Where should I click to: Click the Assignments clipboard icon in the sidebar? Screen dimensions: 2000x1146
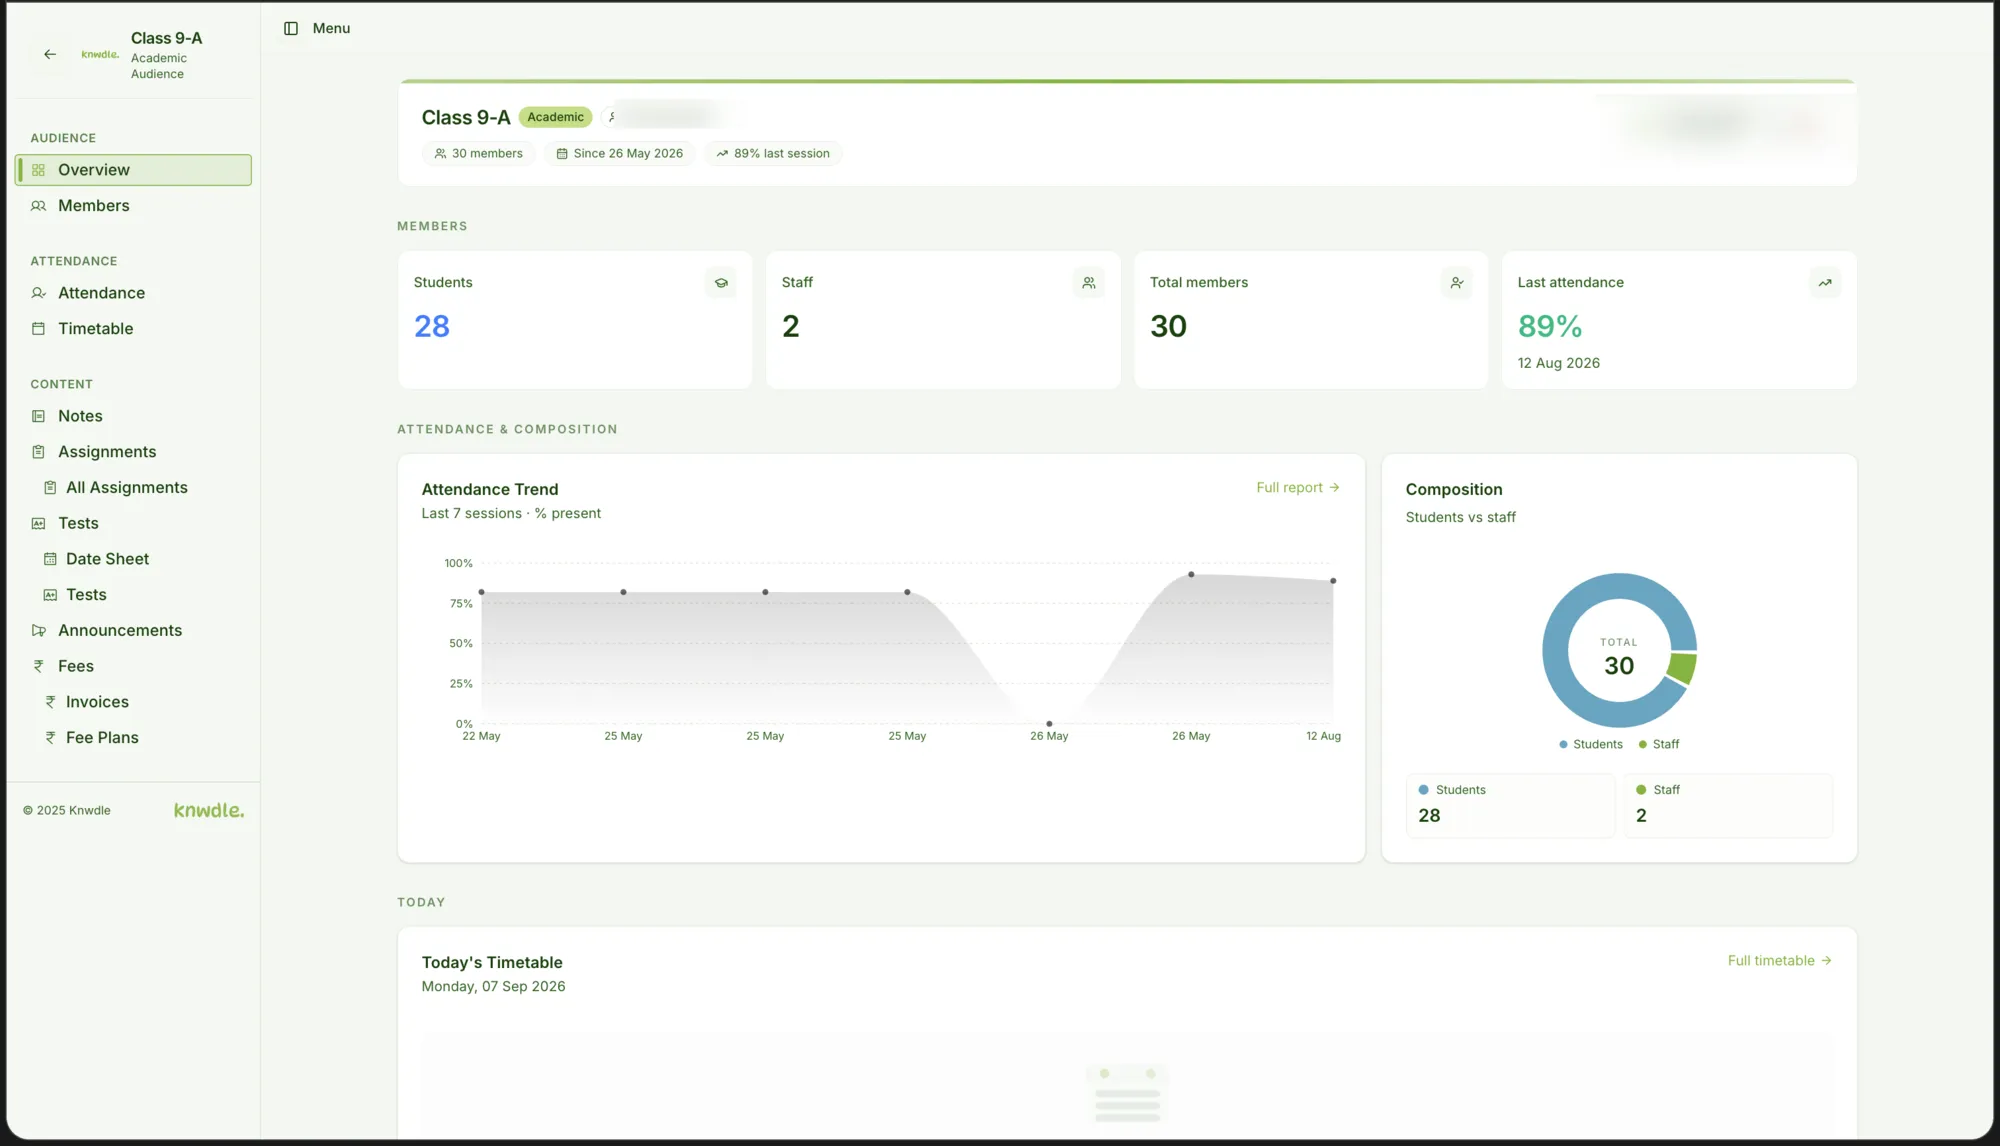point(38,452)
